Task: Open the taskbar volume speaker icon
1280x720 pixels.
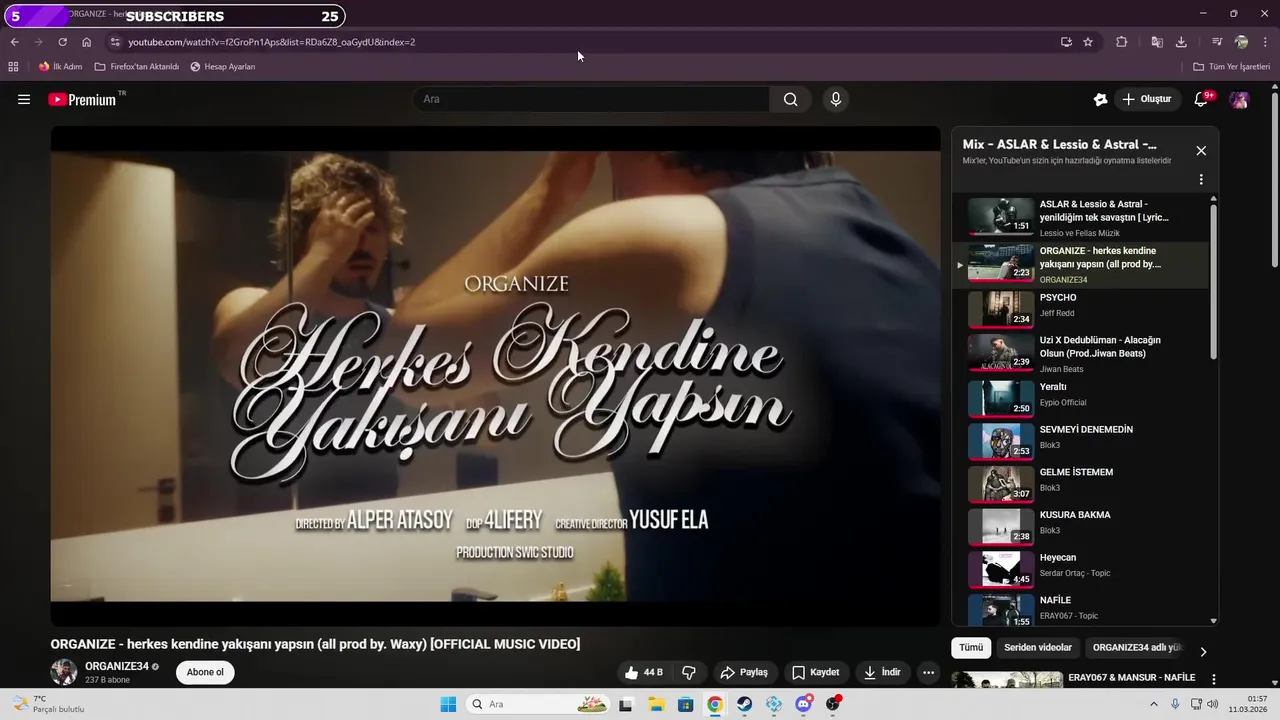Action: click(1211, 704)
